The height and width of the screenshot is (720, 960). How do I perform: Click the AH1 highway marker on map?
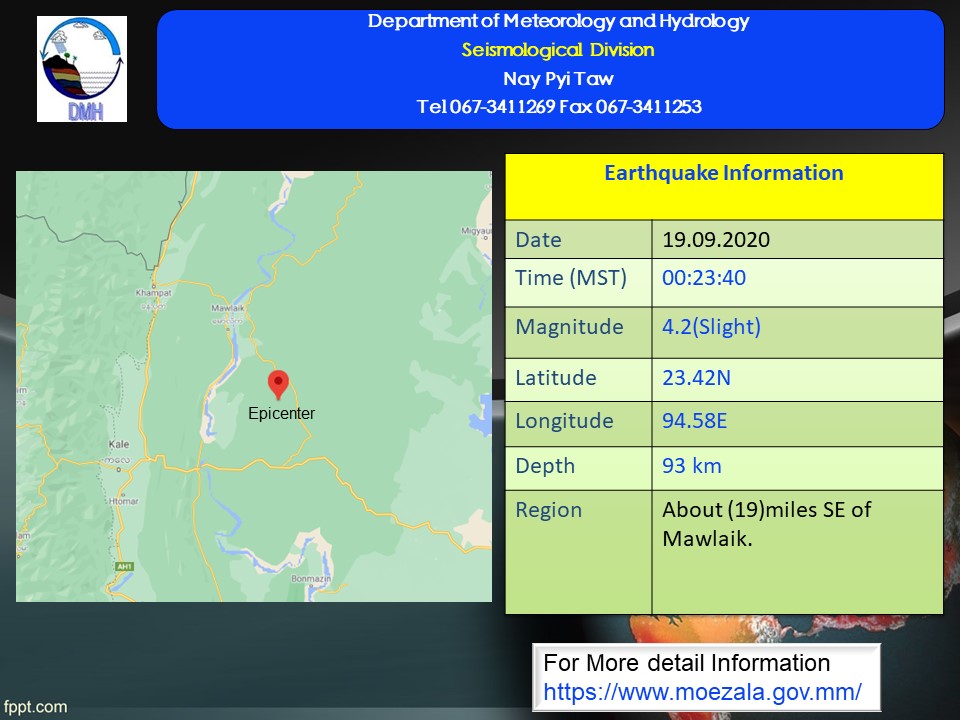[x=125, y=566]
